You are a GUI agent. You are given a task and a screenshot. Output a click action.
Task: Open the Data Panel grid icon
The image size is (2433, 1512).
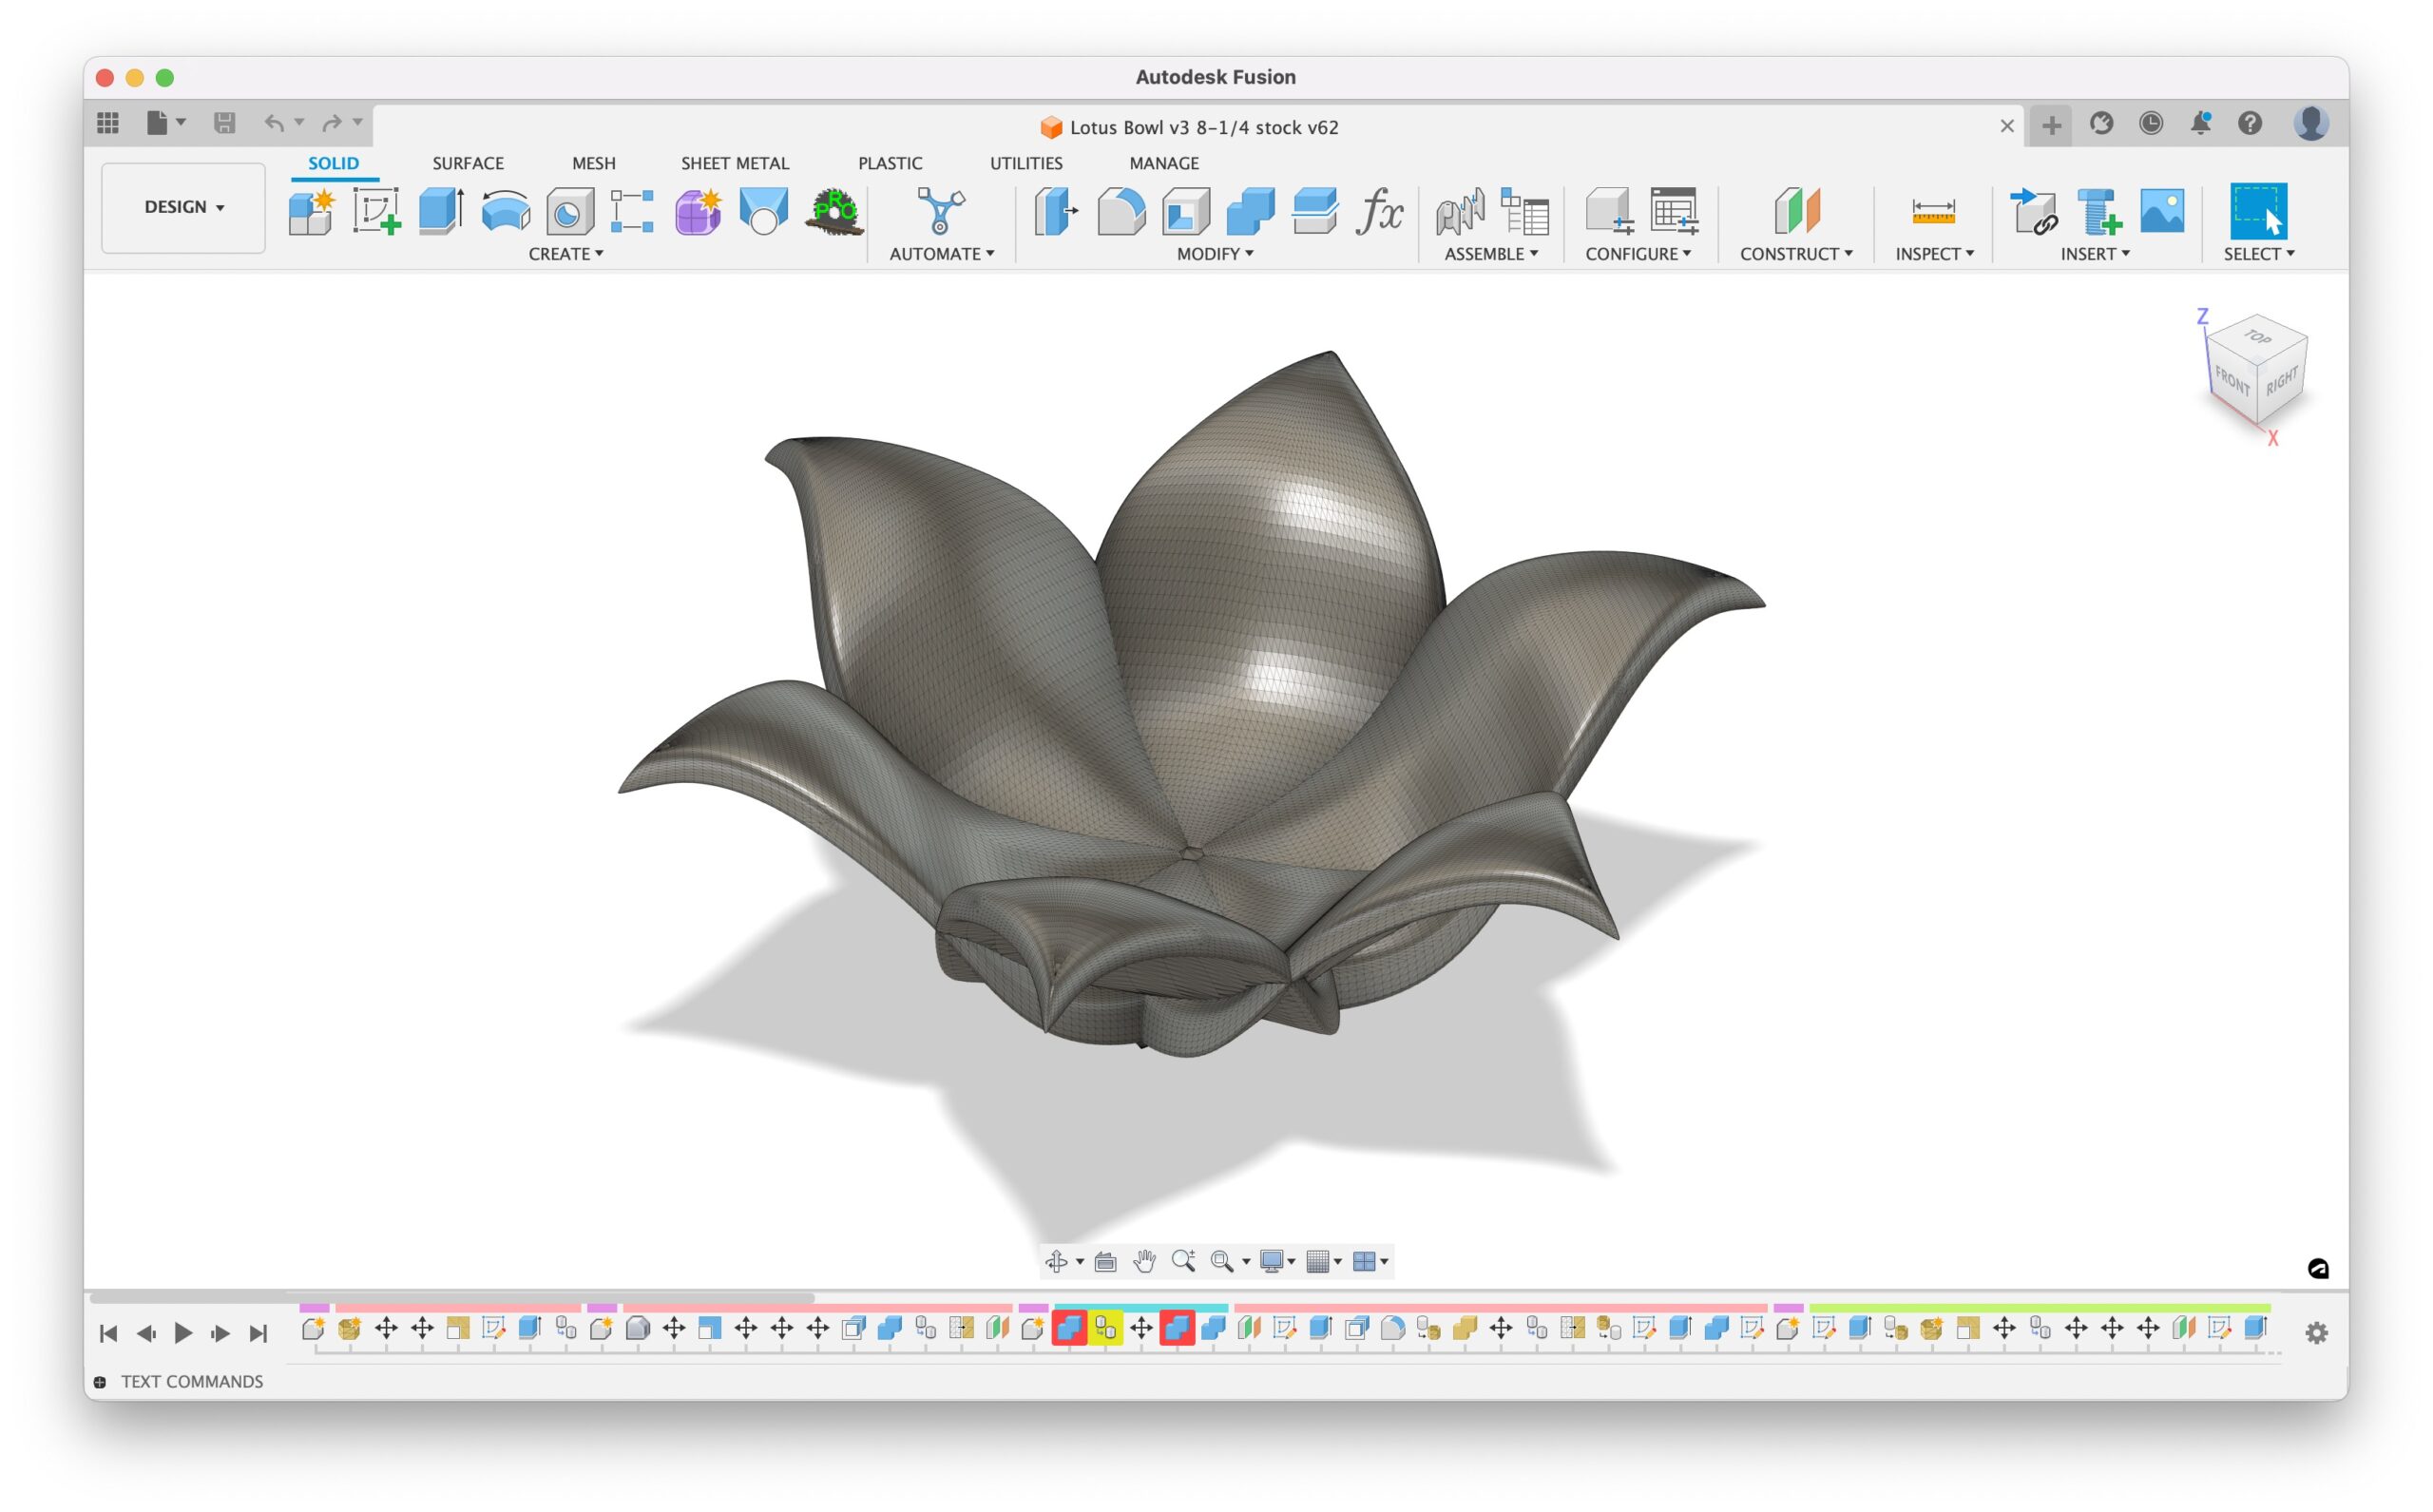[108, 123]
